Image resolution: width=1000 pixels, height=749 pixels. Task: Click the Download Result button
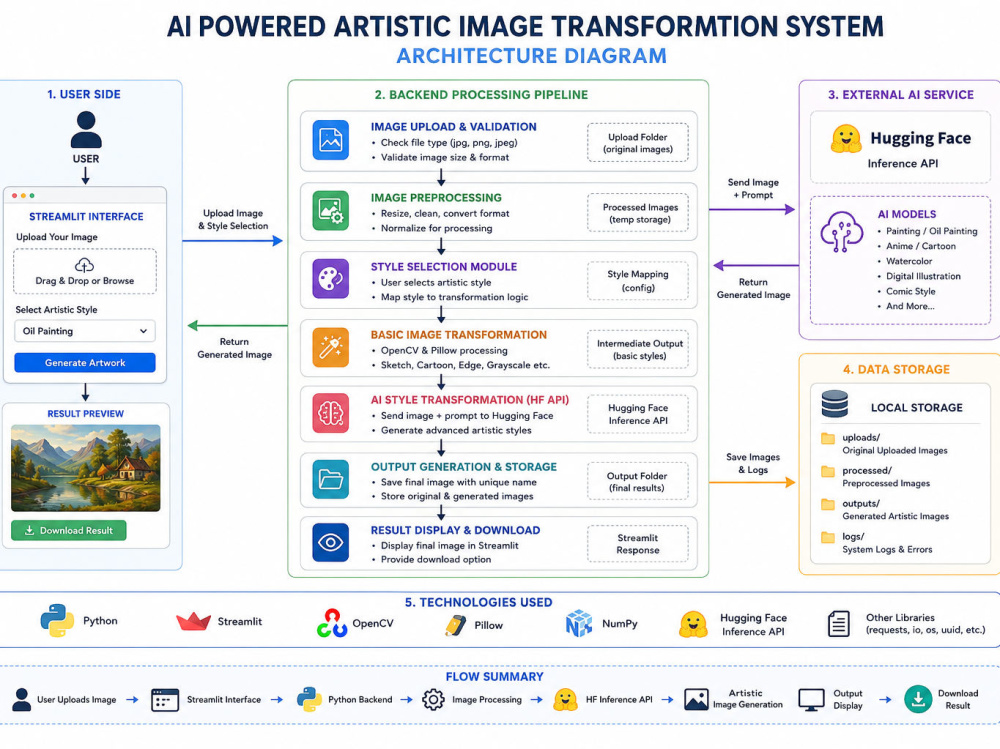pyautogui.click(x=69, y=530)
